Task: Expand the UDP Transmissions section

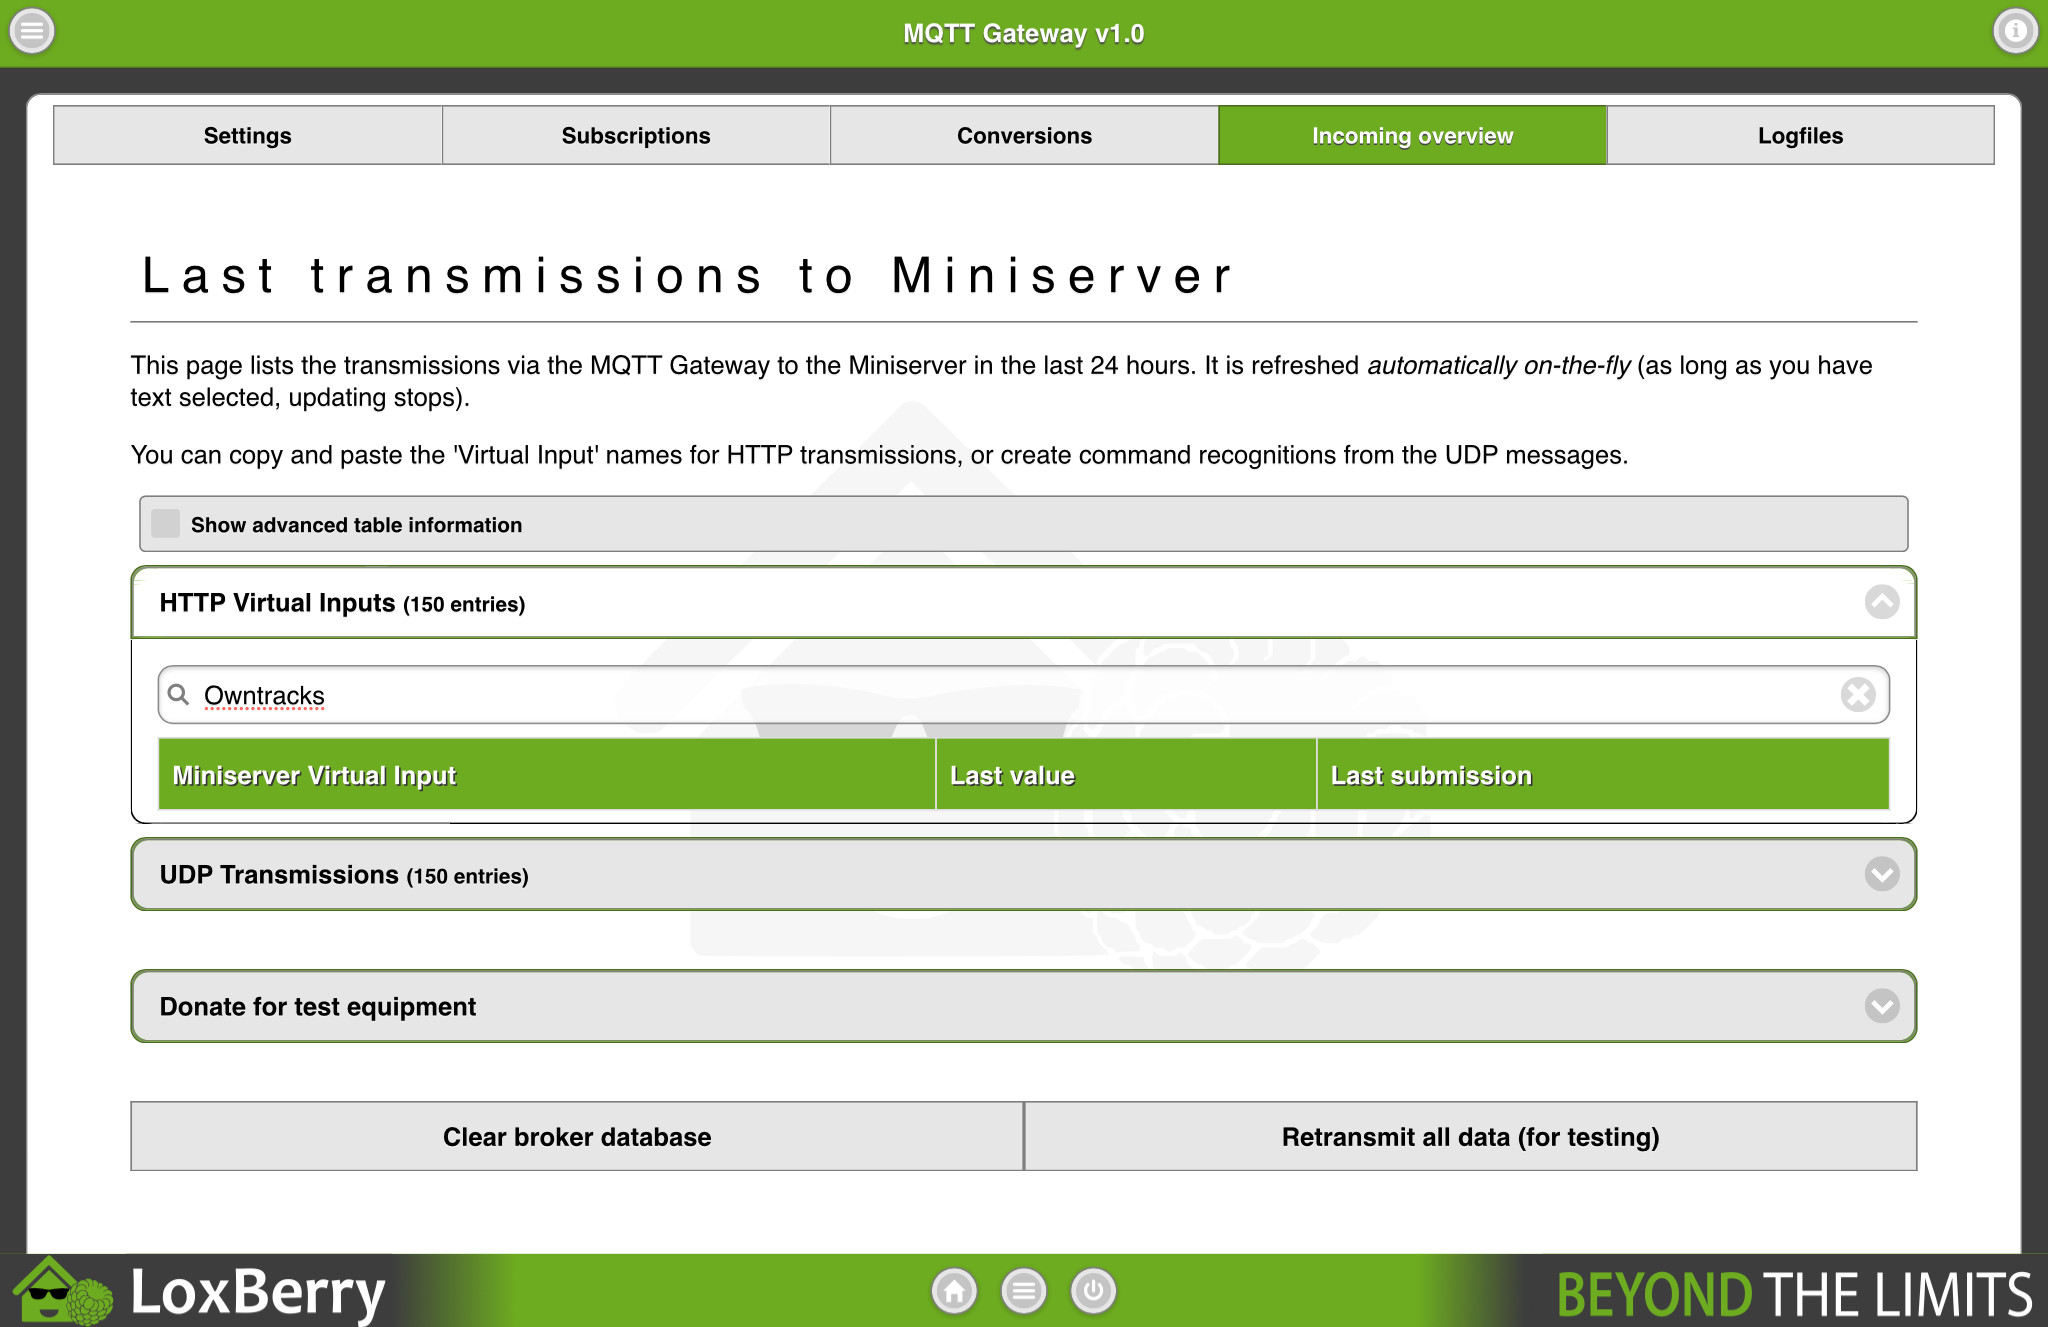Action: 1881,875
